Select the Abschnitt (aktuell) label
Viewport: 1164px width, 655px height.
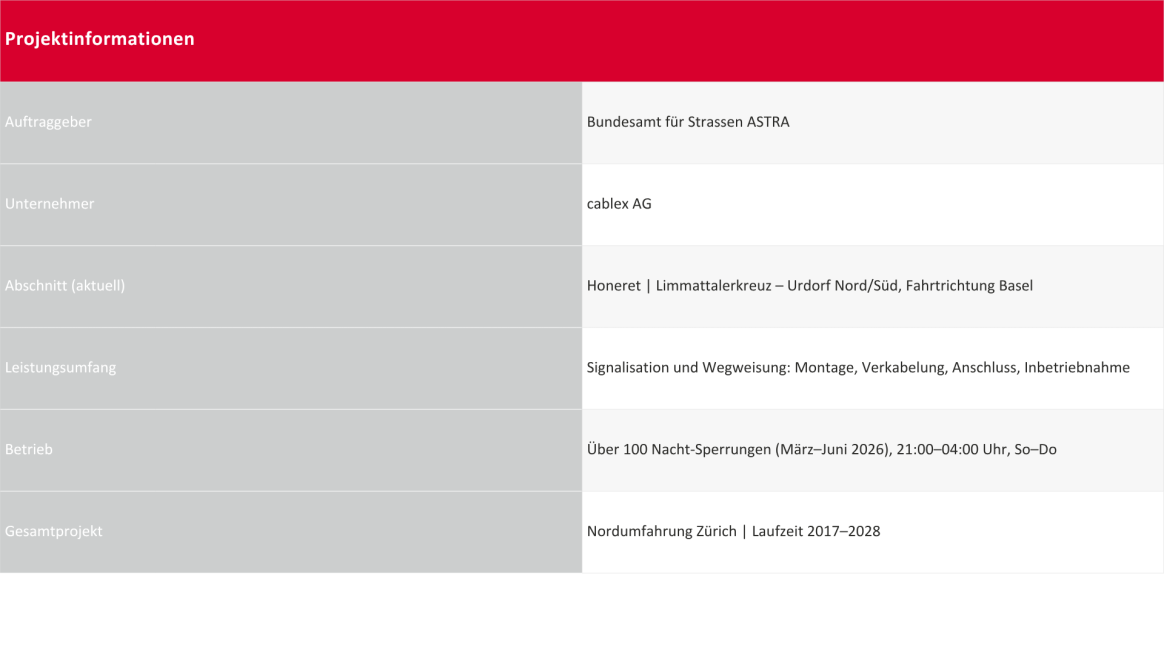coord(65,285)
